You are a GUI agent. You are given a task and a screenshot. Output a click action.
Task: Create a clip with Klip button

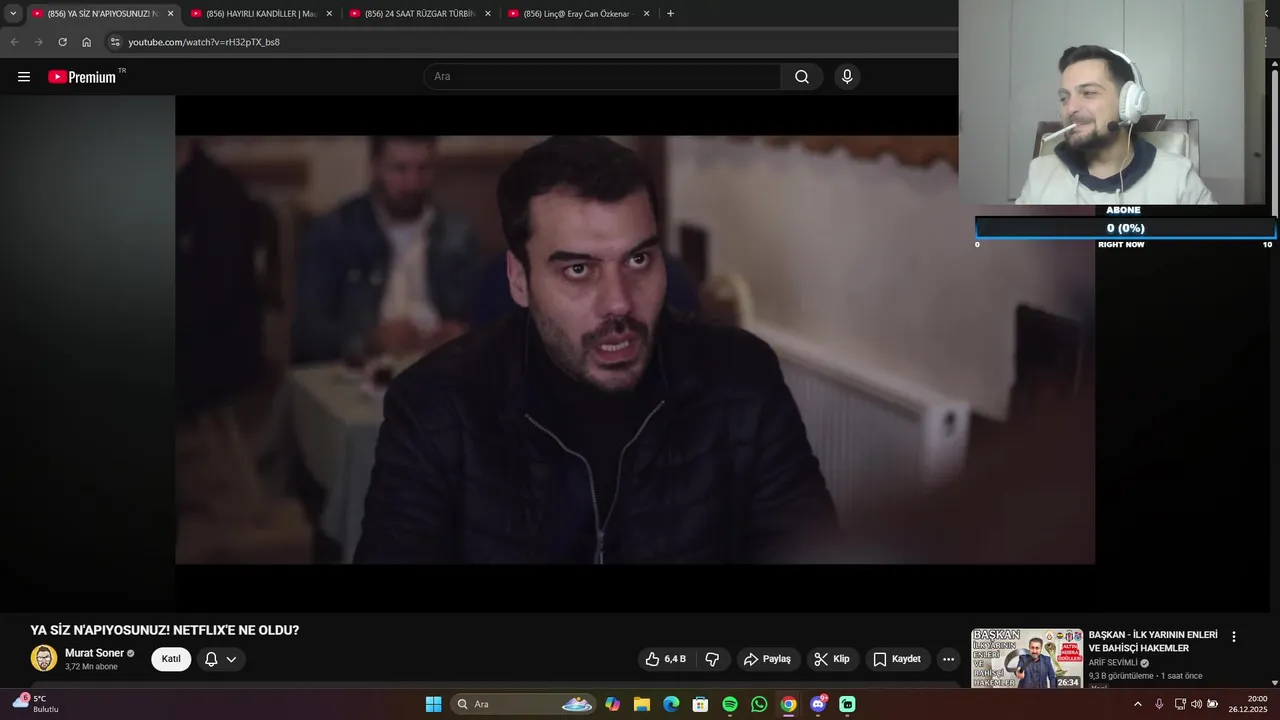832,659
